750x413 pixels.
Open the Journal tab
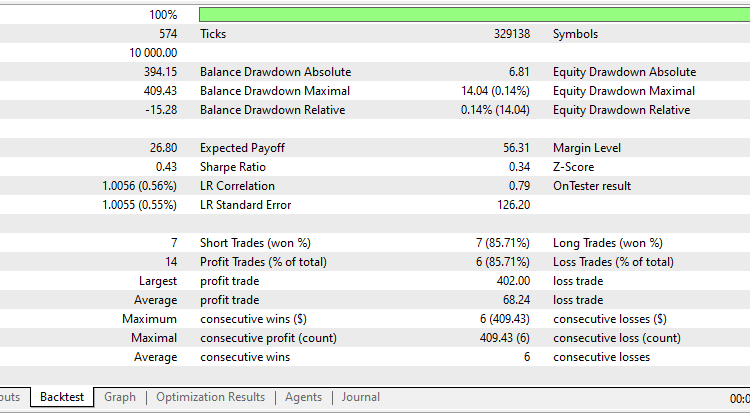[x=360, y=397]
